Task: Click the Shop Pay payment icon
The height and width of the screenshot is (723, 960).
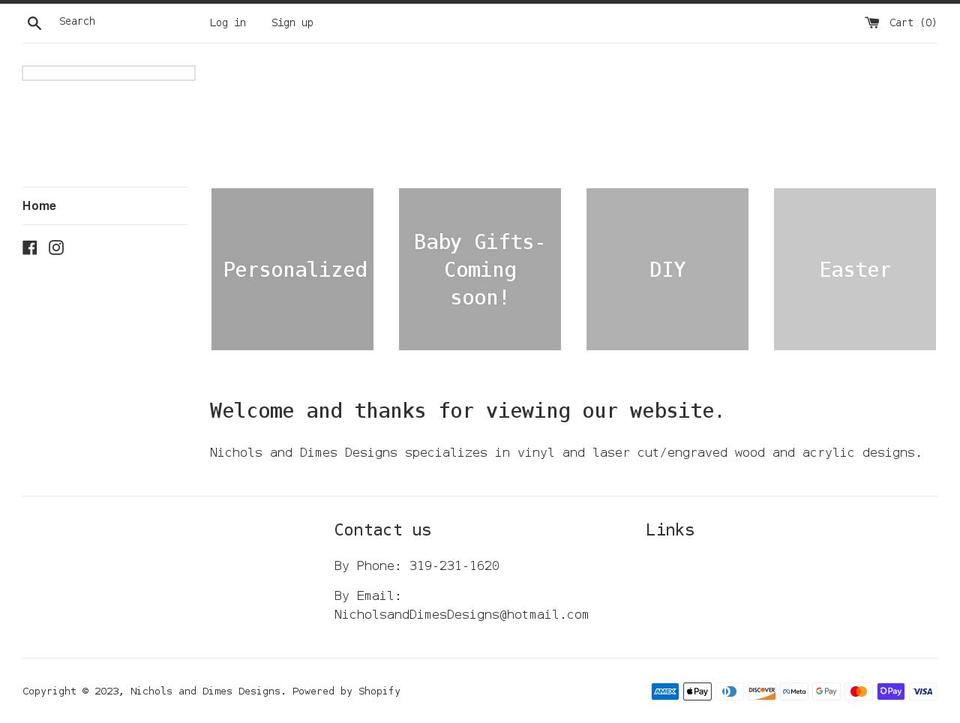Action: [x=890, y=691]
